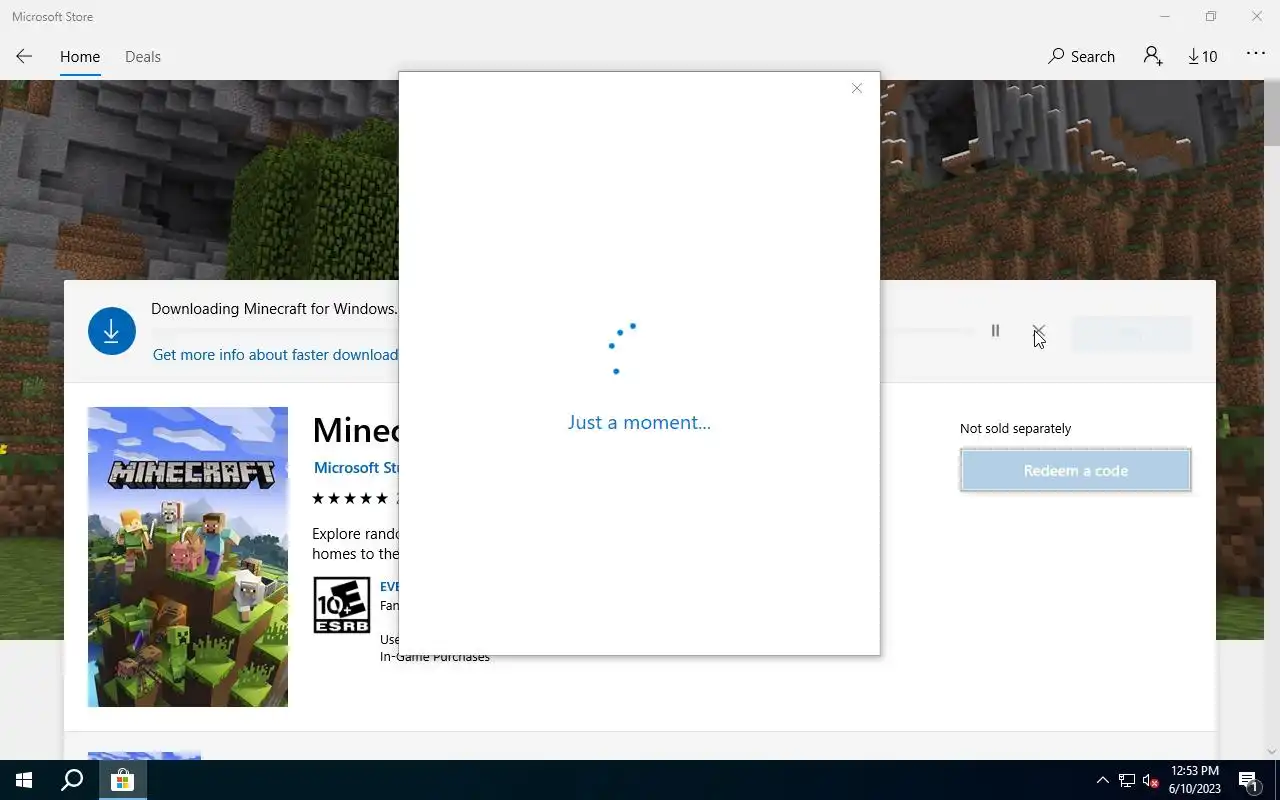Open the Microsoft Studios publisher link
The width and height of the screenshot is (1280, 800).
click(356, 467)
